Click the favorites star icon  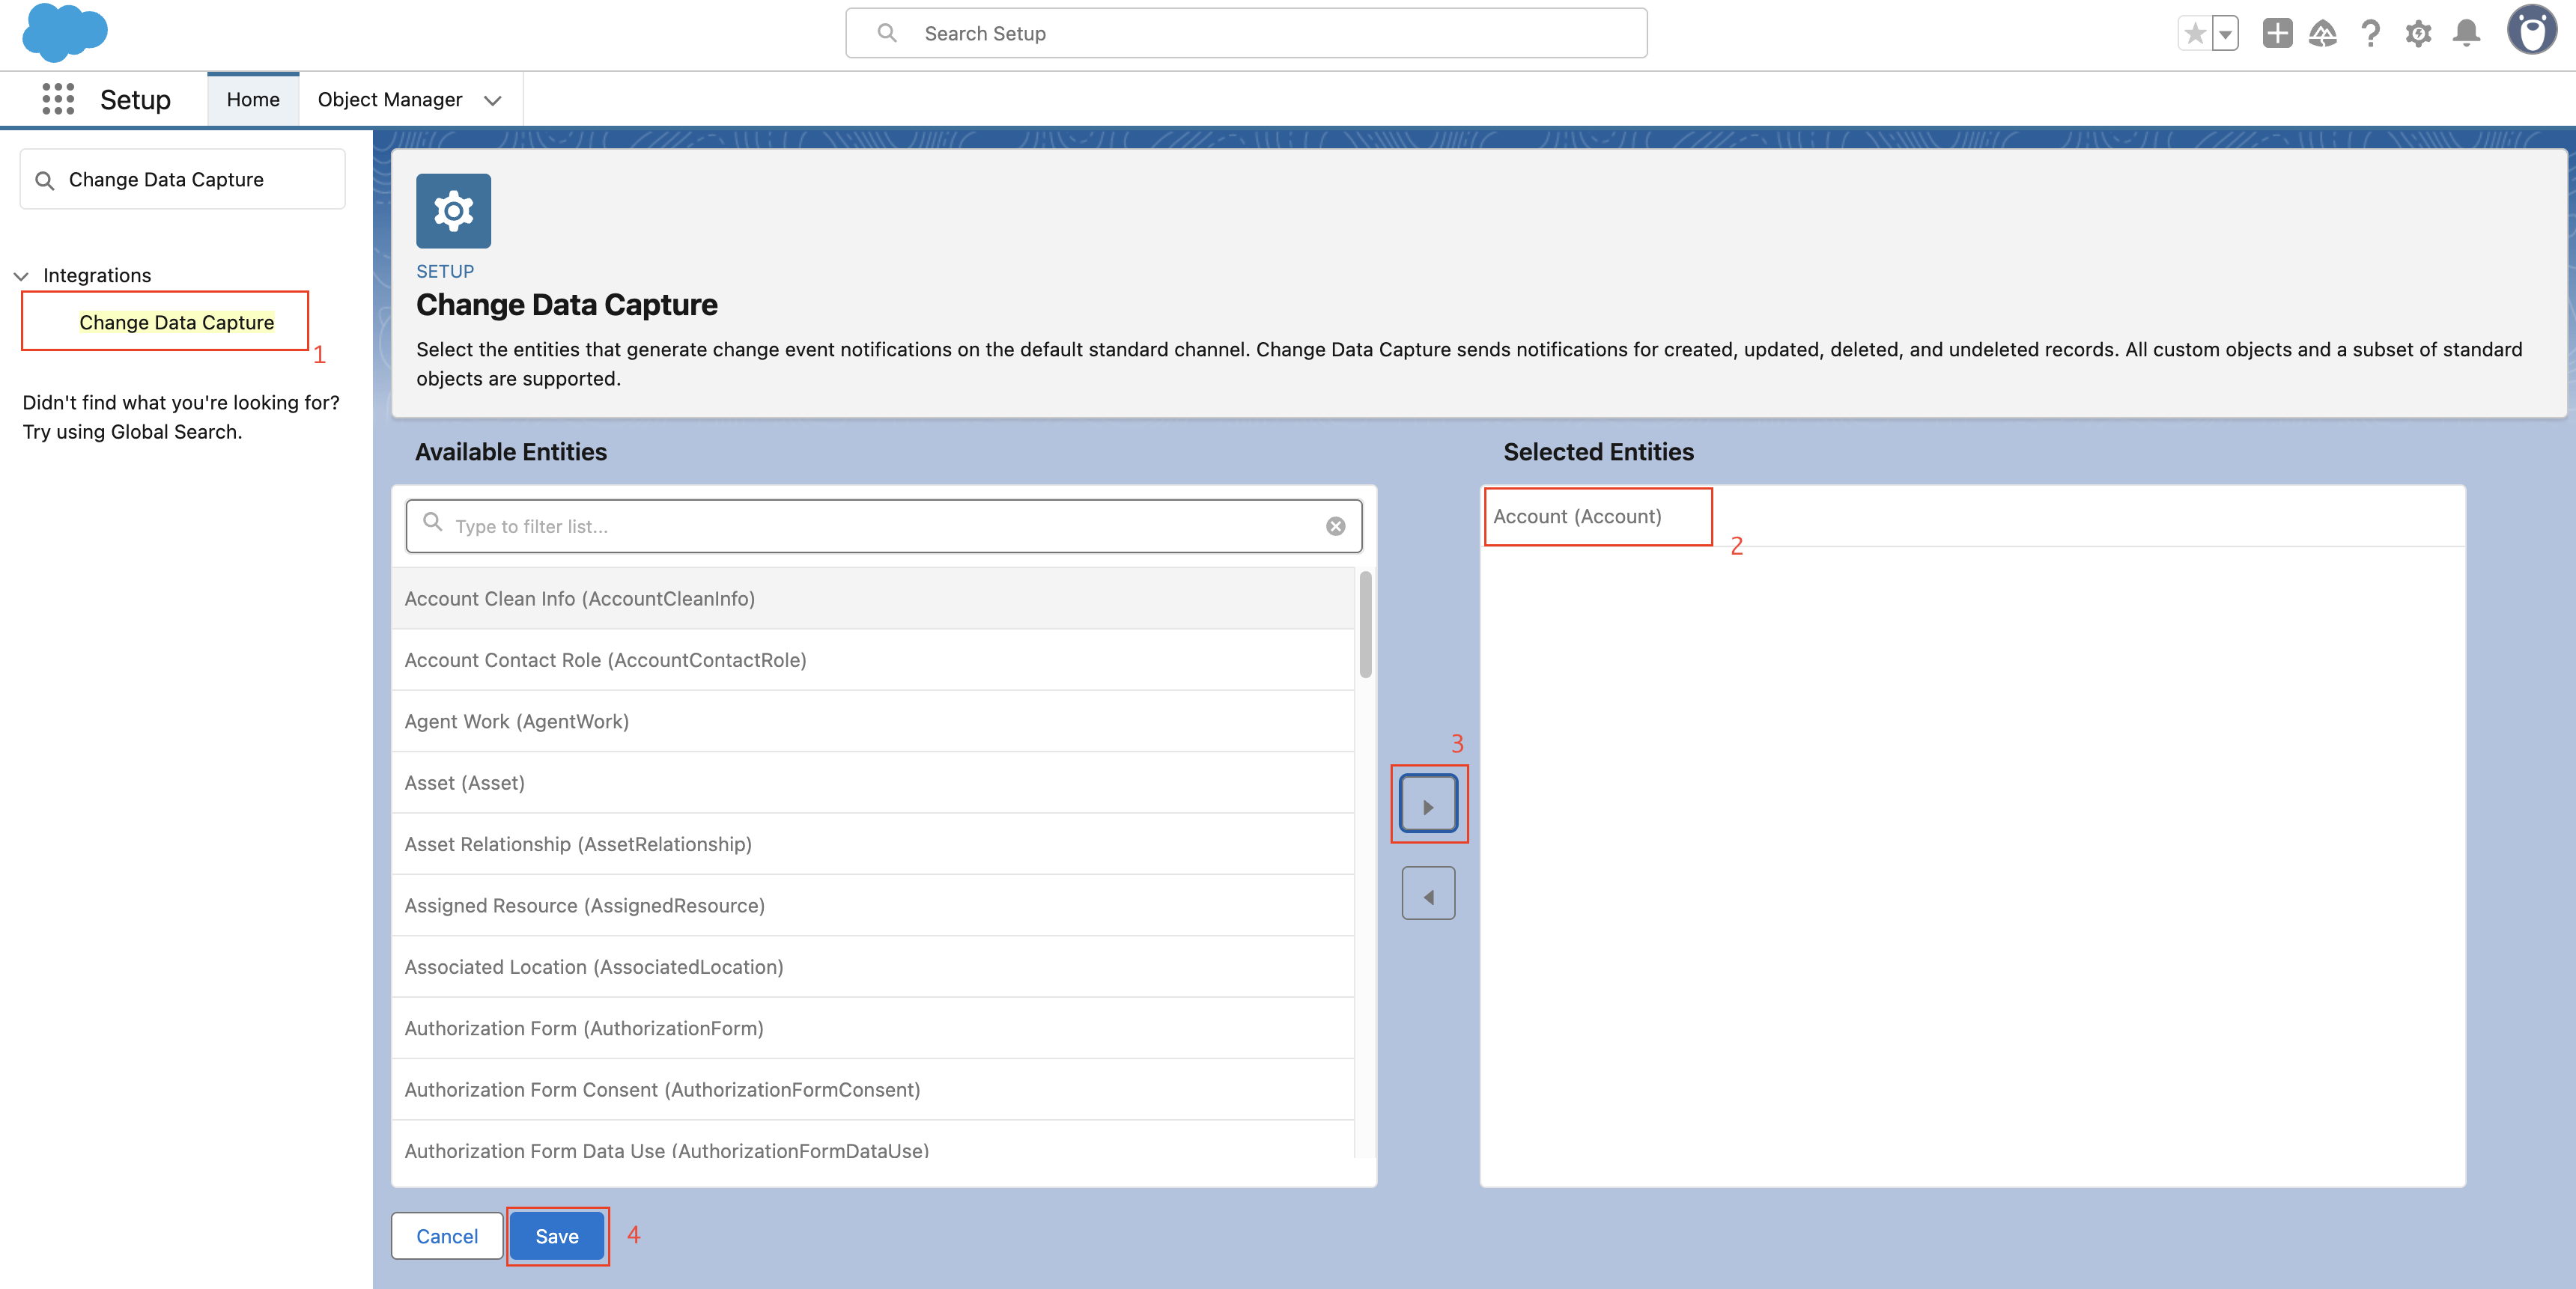[2195, 33]
